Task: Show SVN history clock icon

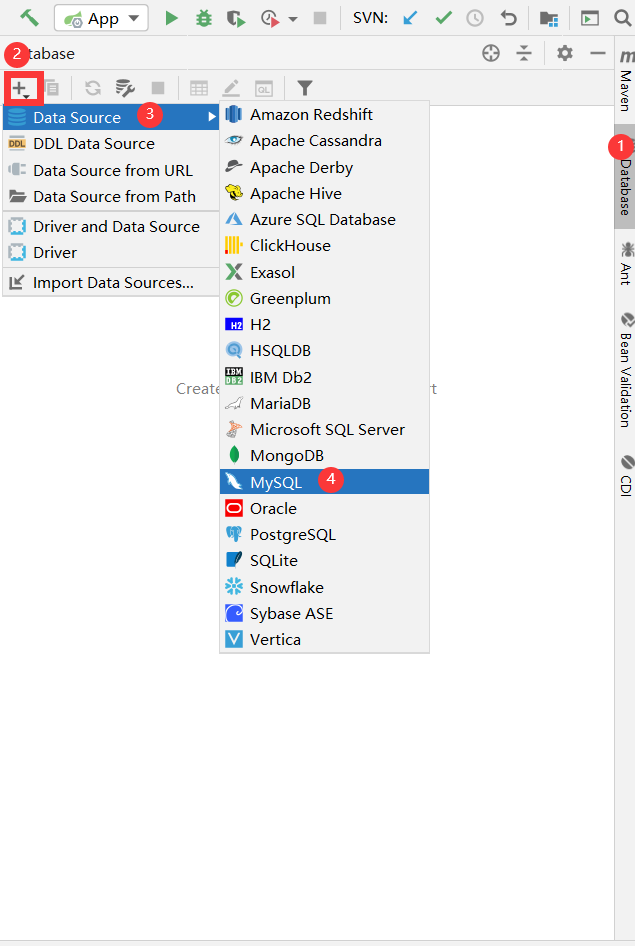Action: click(x=475, y=19)
